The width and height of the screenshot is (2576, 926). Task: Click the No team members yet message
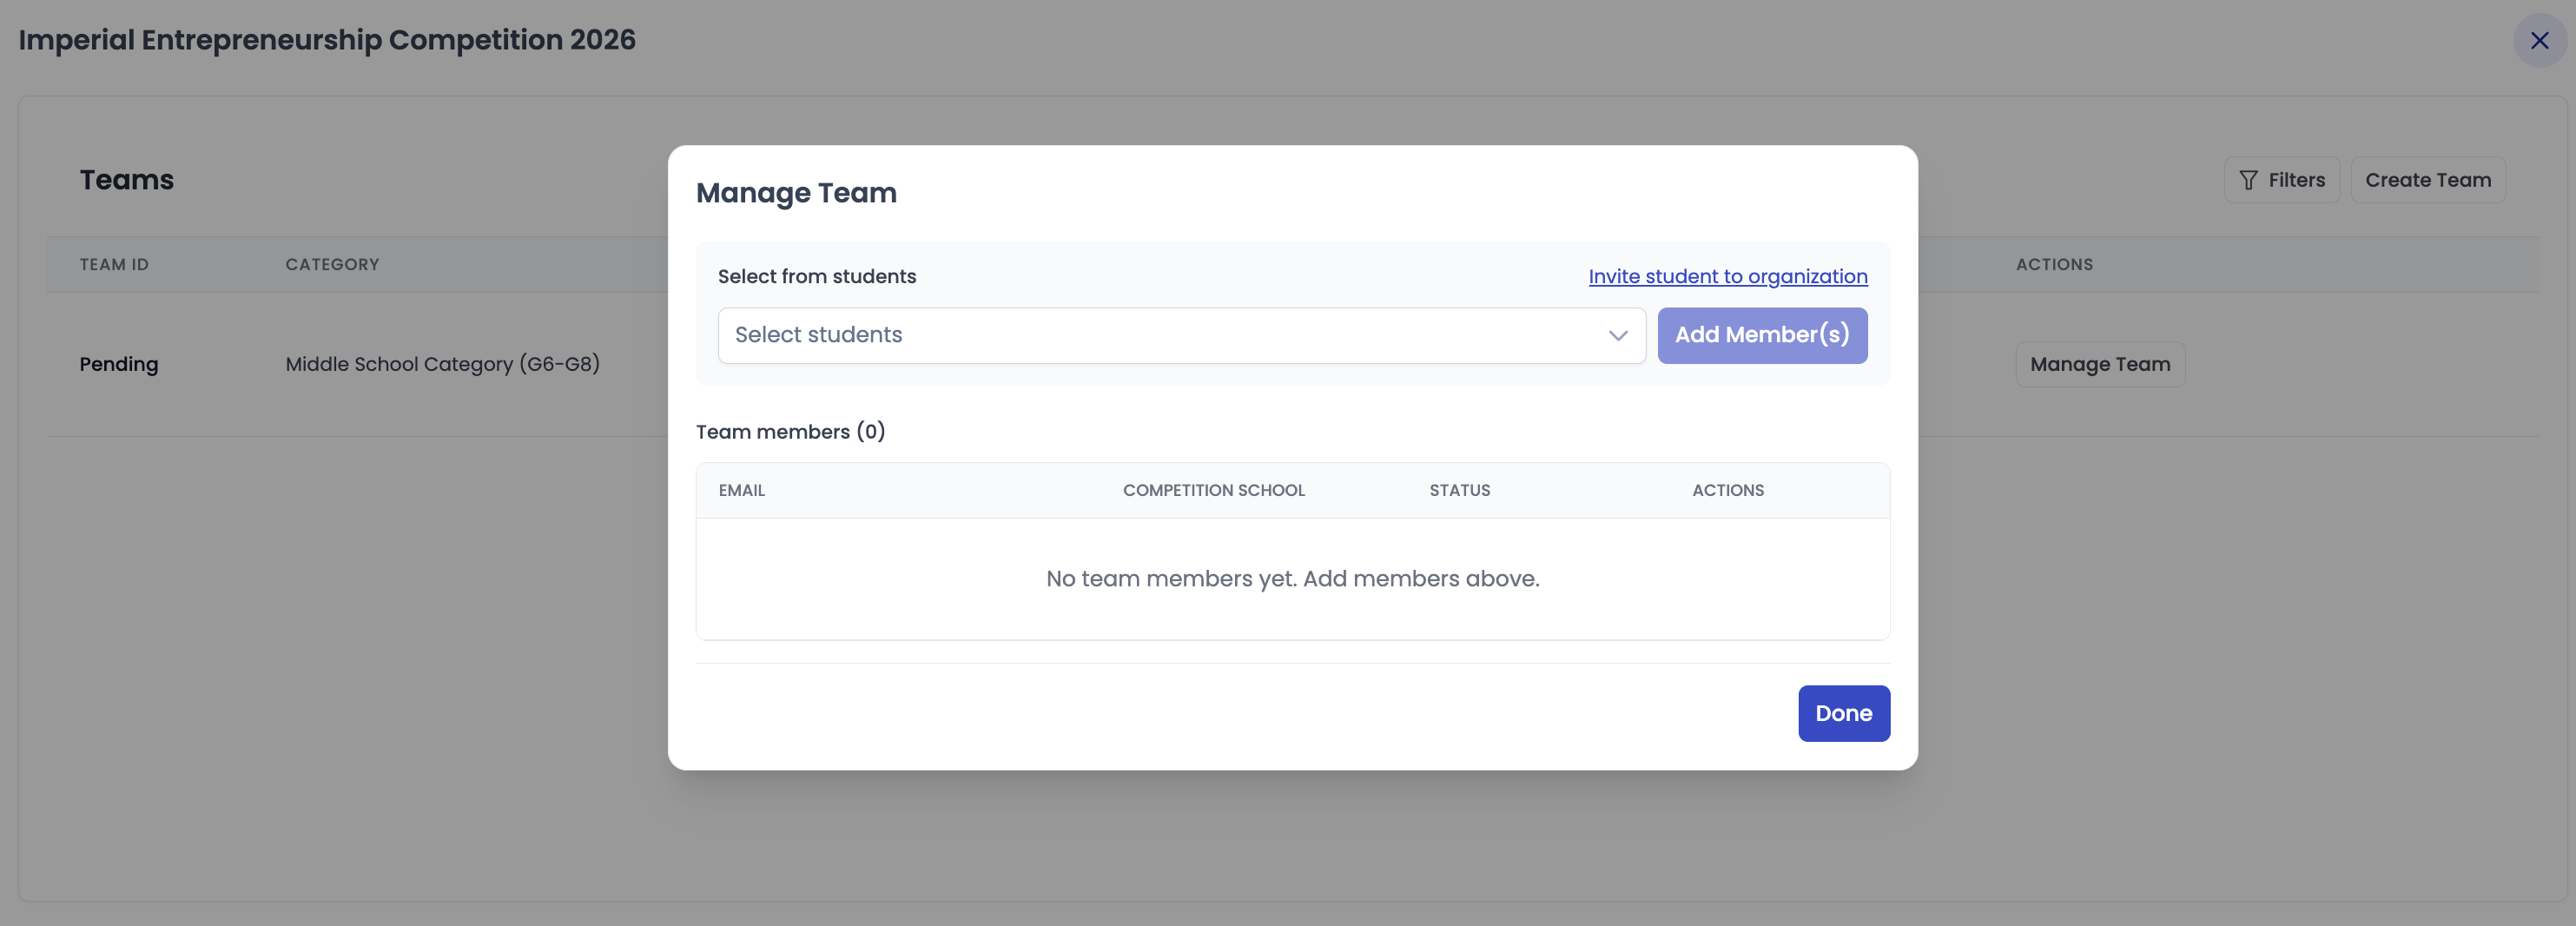coord(1292,579)
